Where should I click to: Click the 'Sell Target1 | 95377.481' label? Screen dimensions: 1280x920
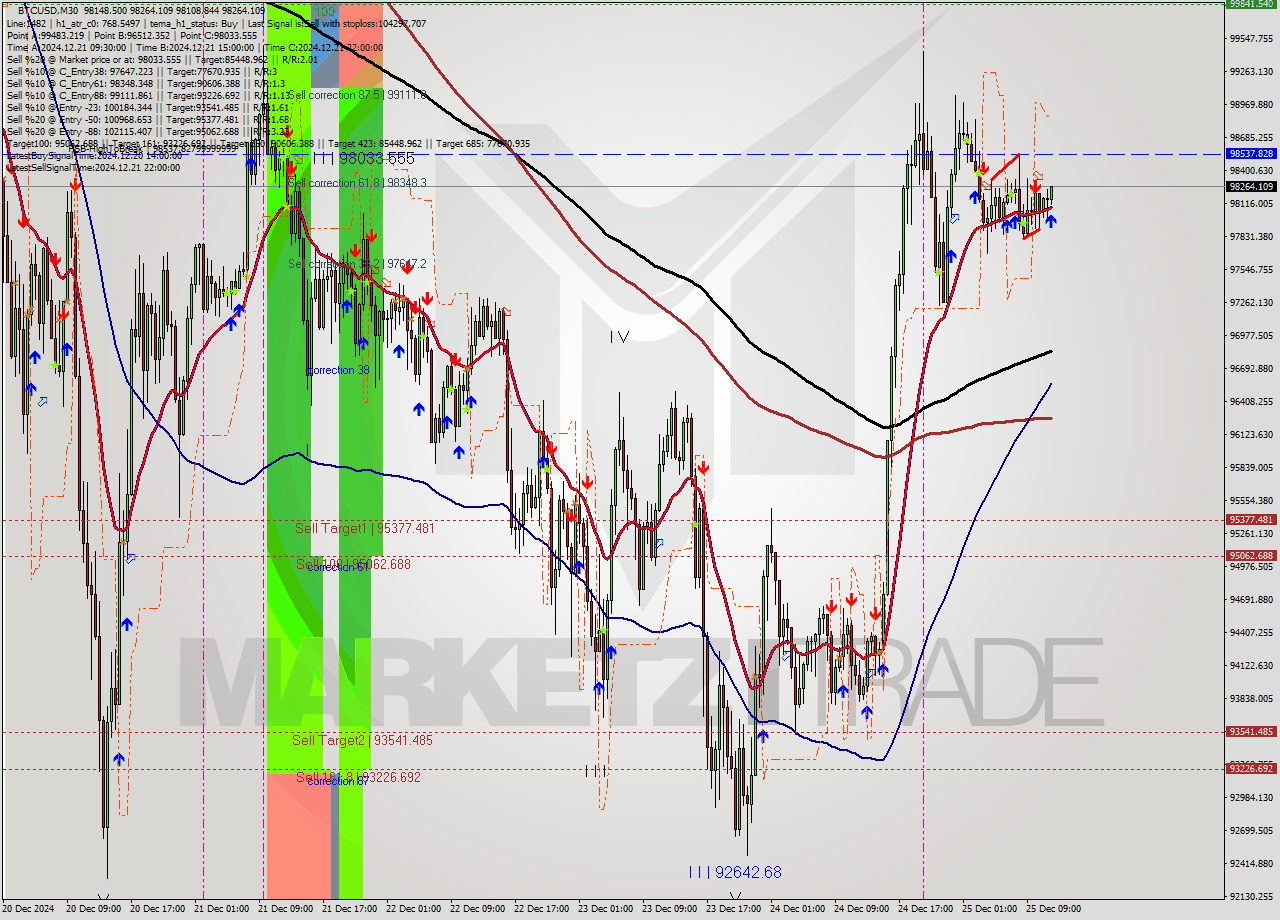point(364,528)
